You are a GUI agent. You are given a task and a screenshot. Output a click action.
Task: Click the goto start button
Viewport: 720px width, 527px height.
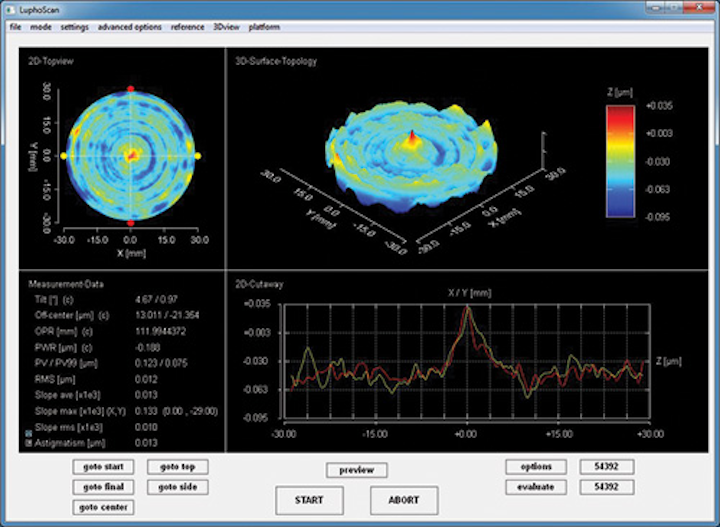pyautogui.click(x=103, y=467)
